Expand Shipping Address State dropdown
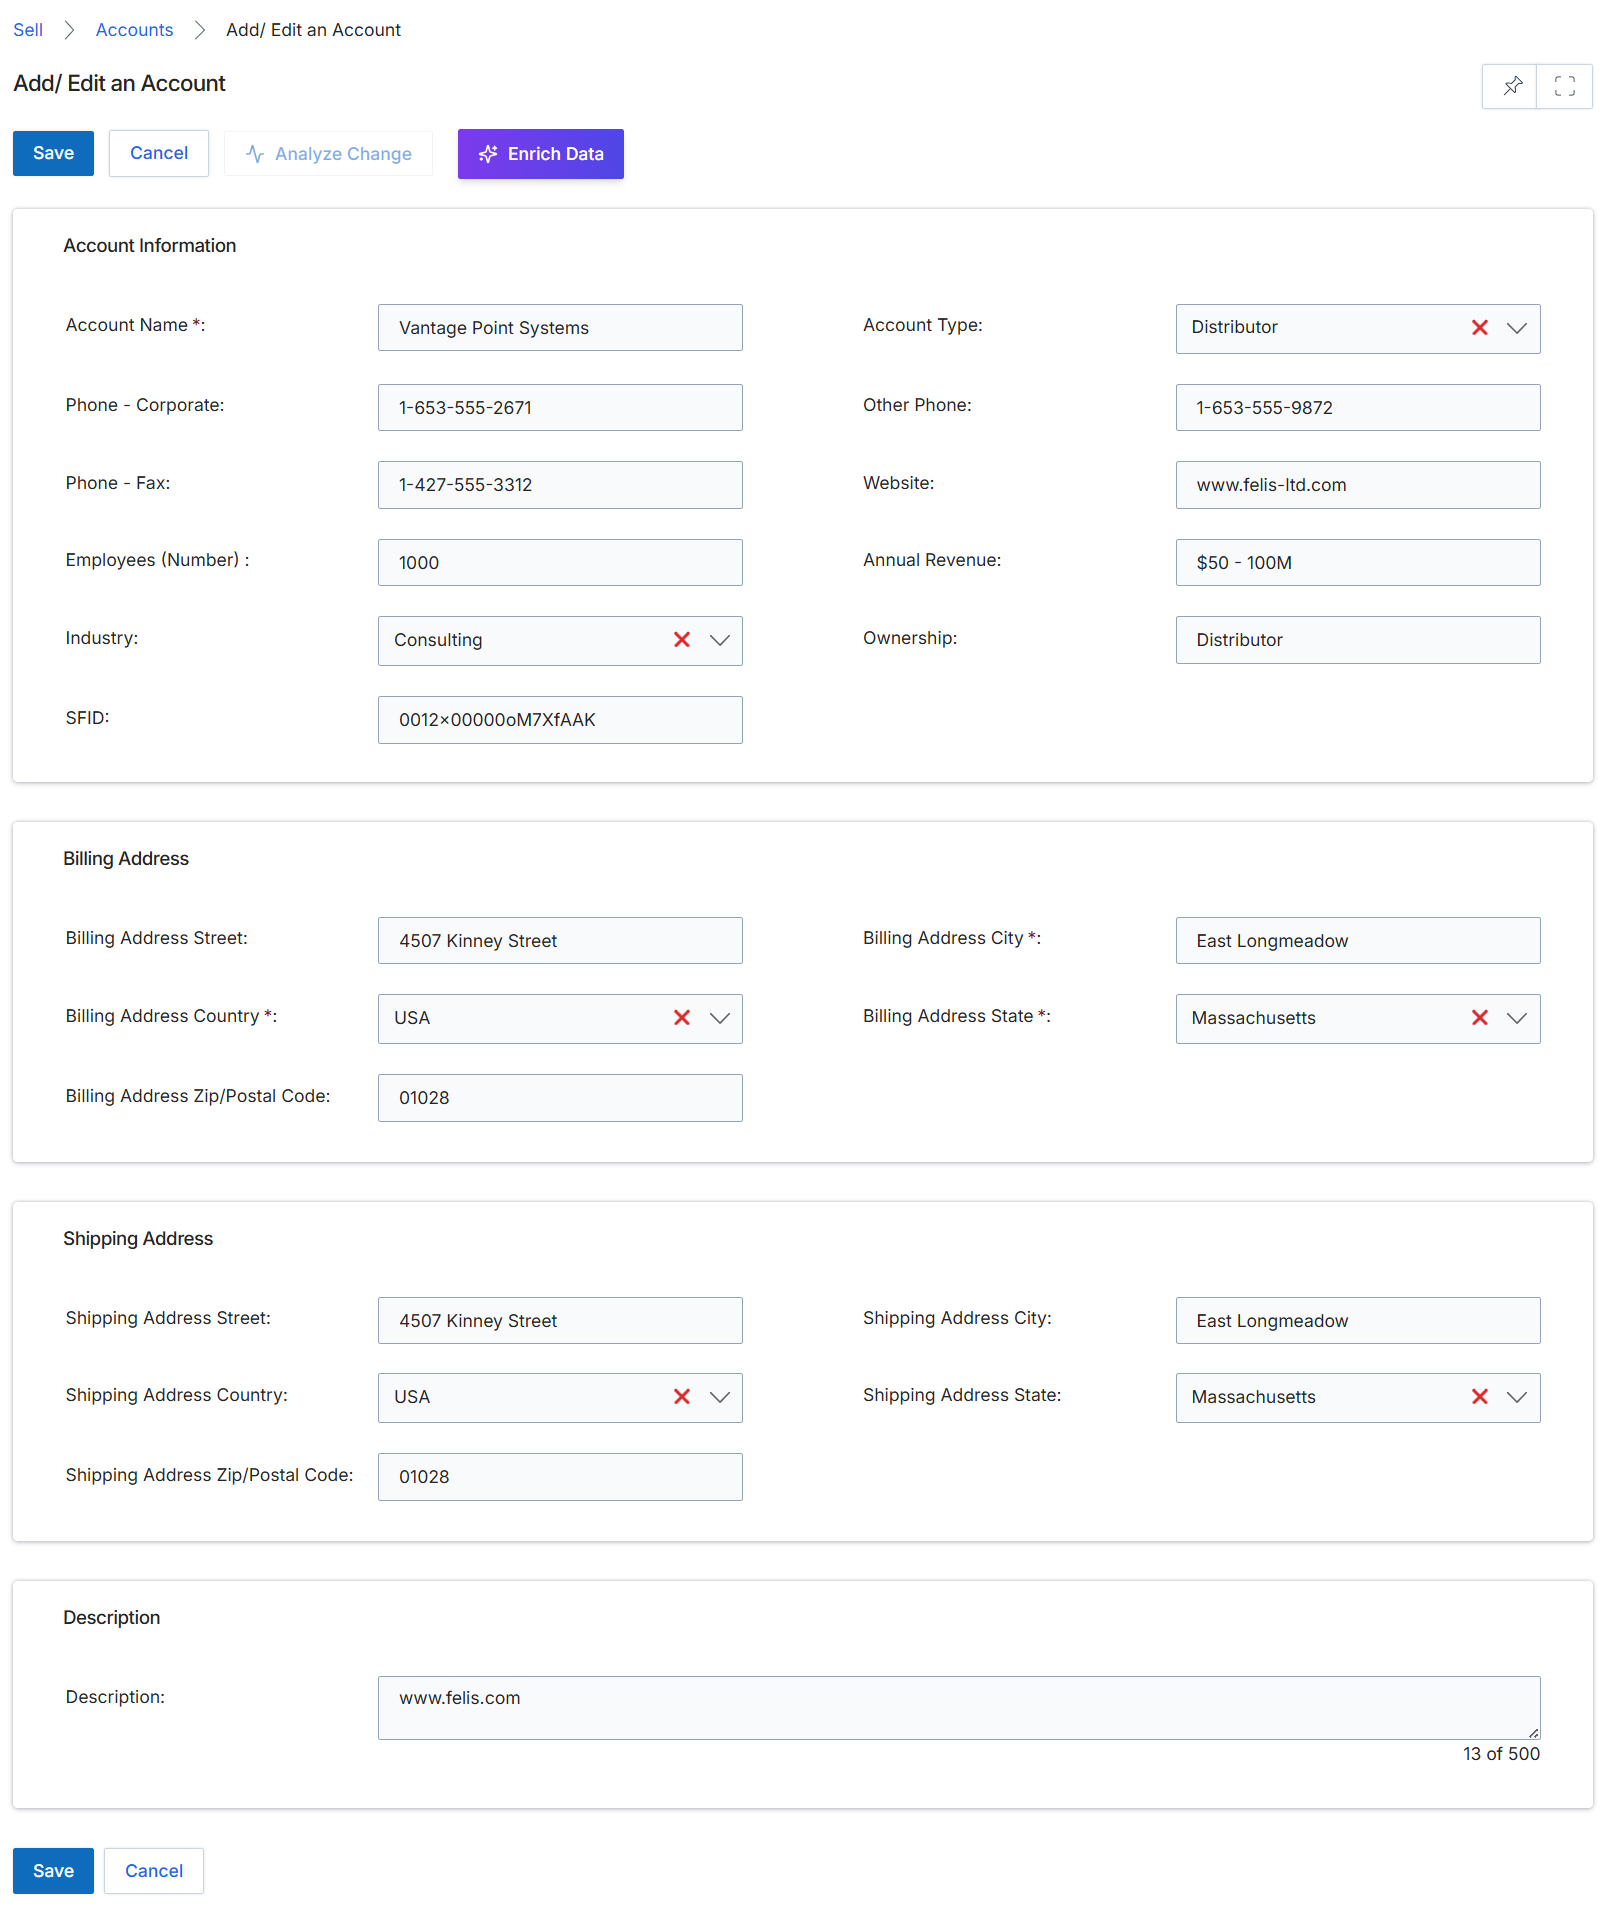The width and height of the screenshot is (1613, 1914). point(1516,1397)
